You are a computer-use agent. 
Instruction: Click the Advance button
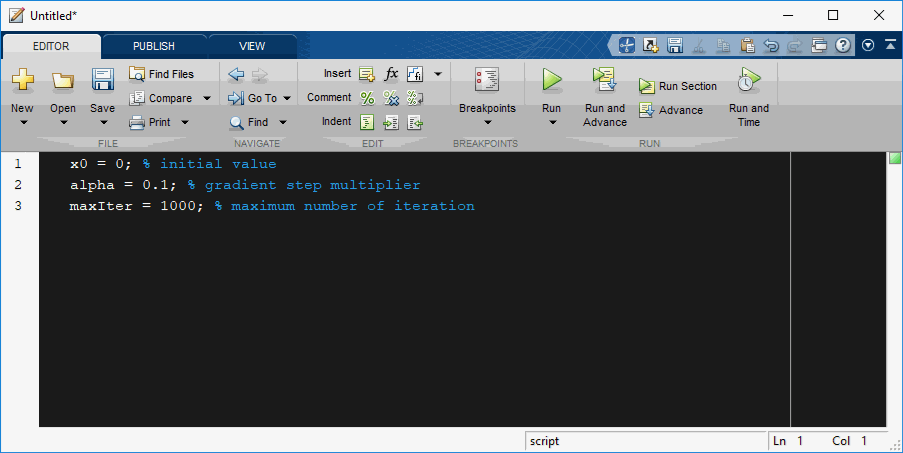pyautogui.click(x=671, y=110)
